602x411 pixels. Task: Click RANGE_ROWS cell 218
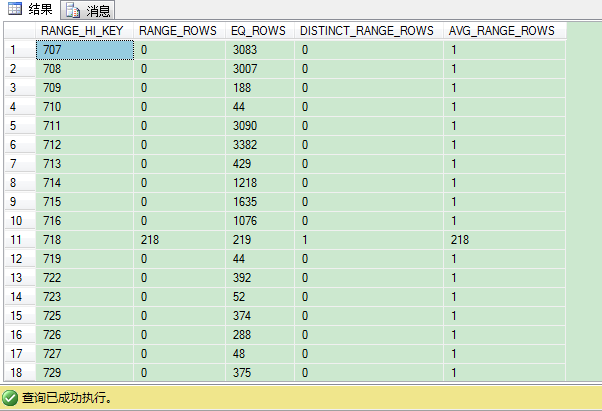(179, 240)
